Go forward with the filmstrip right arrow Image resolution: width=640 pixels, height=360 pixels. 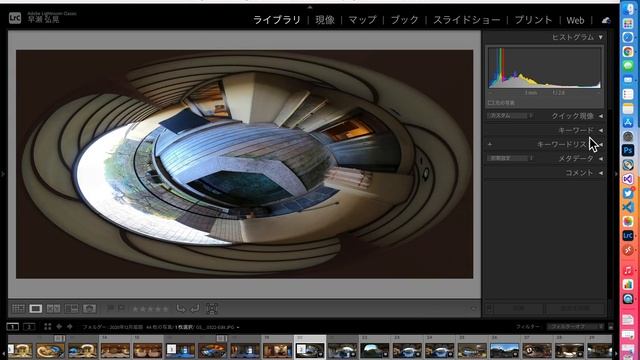pos(70,327)
